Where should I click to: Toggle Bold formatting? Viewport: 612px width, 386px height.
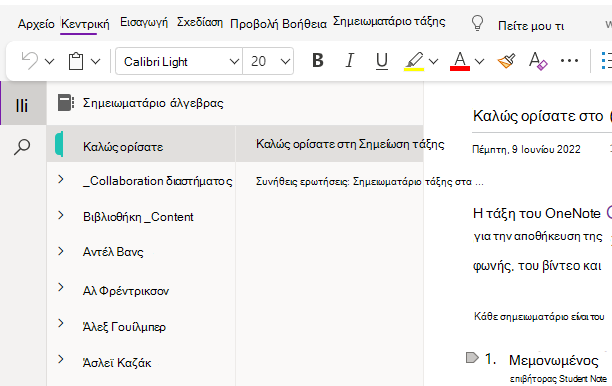[318, 60]
